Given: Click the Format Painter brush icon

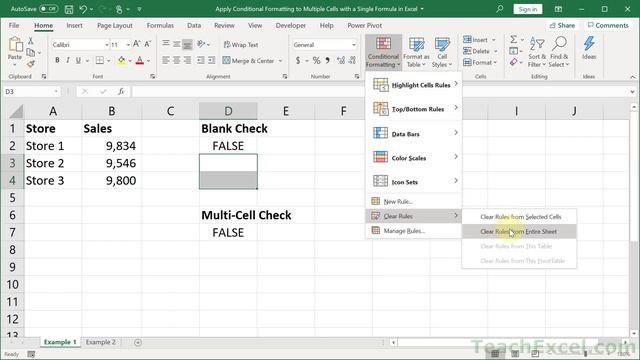Looking at the screenshot, I should tap(31, 64).
